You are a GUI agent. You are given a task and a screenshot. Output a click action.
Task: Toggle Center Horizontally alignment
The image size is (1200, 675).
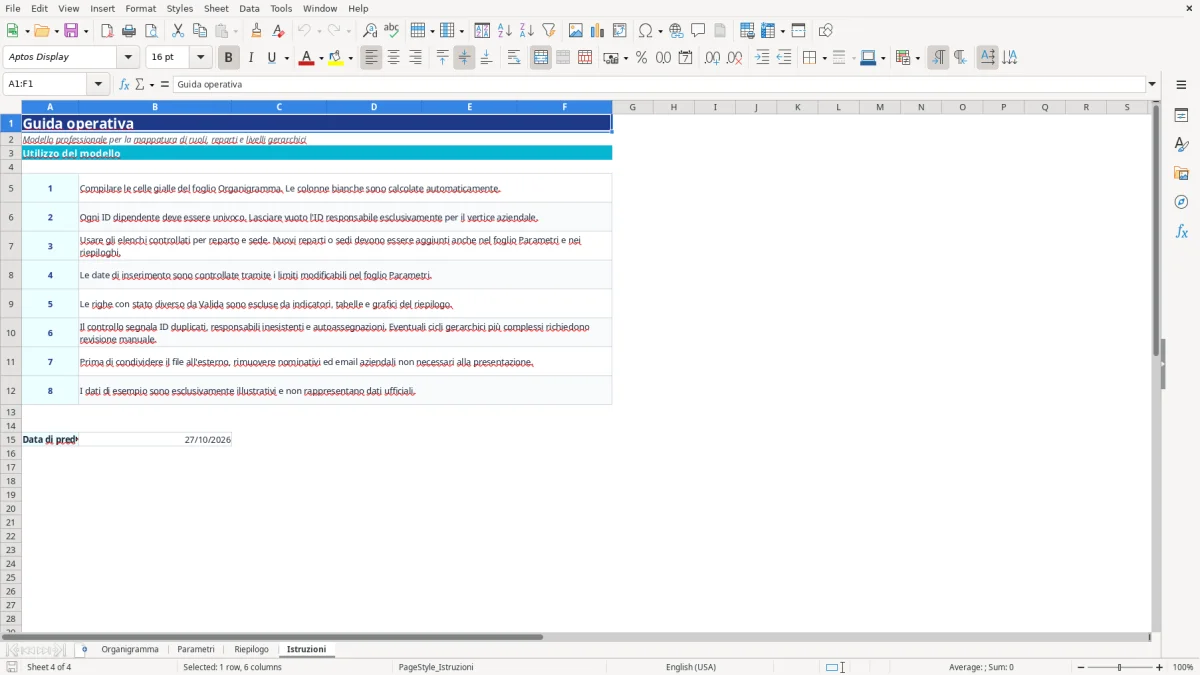[393, 58]
